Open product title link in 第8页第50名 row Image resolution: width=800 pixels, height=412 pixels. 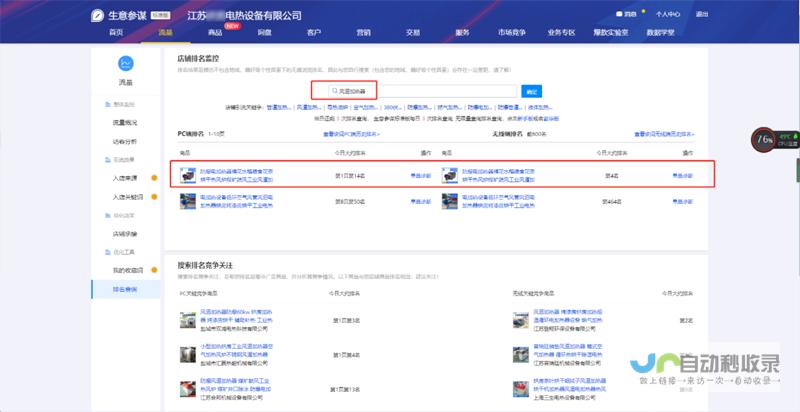[236, 201]
